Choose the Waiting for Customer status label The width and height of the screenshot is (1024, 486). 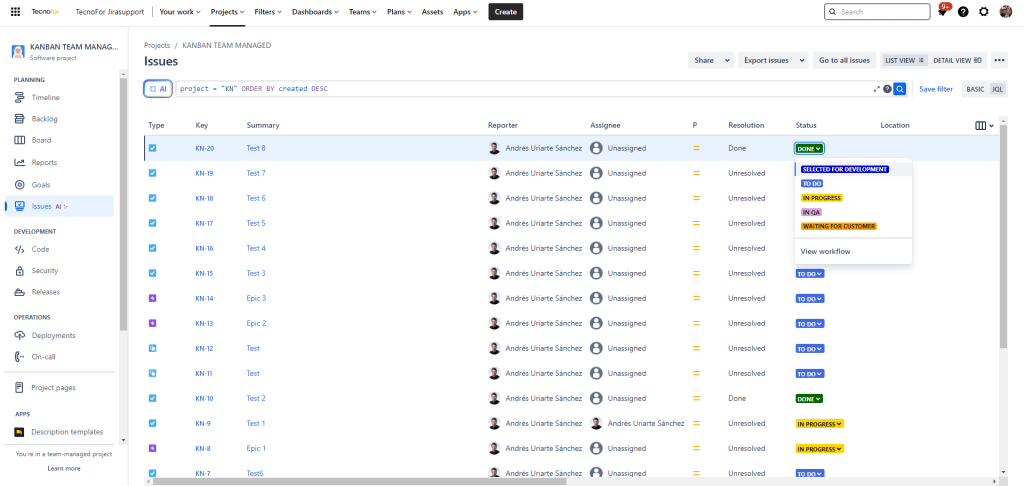[838, 226]
